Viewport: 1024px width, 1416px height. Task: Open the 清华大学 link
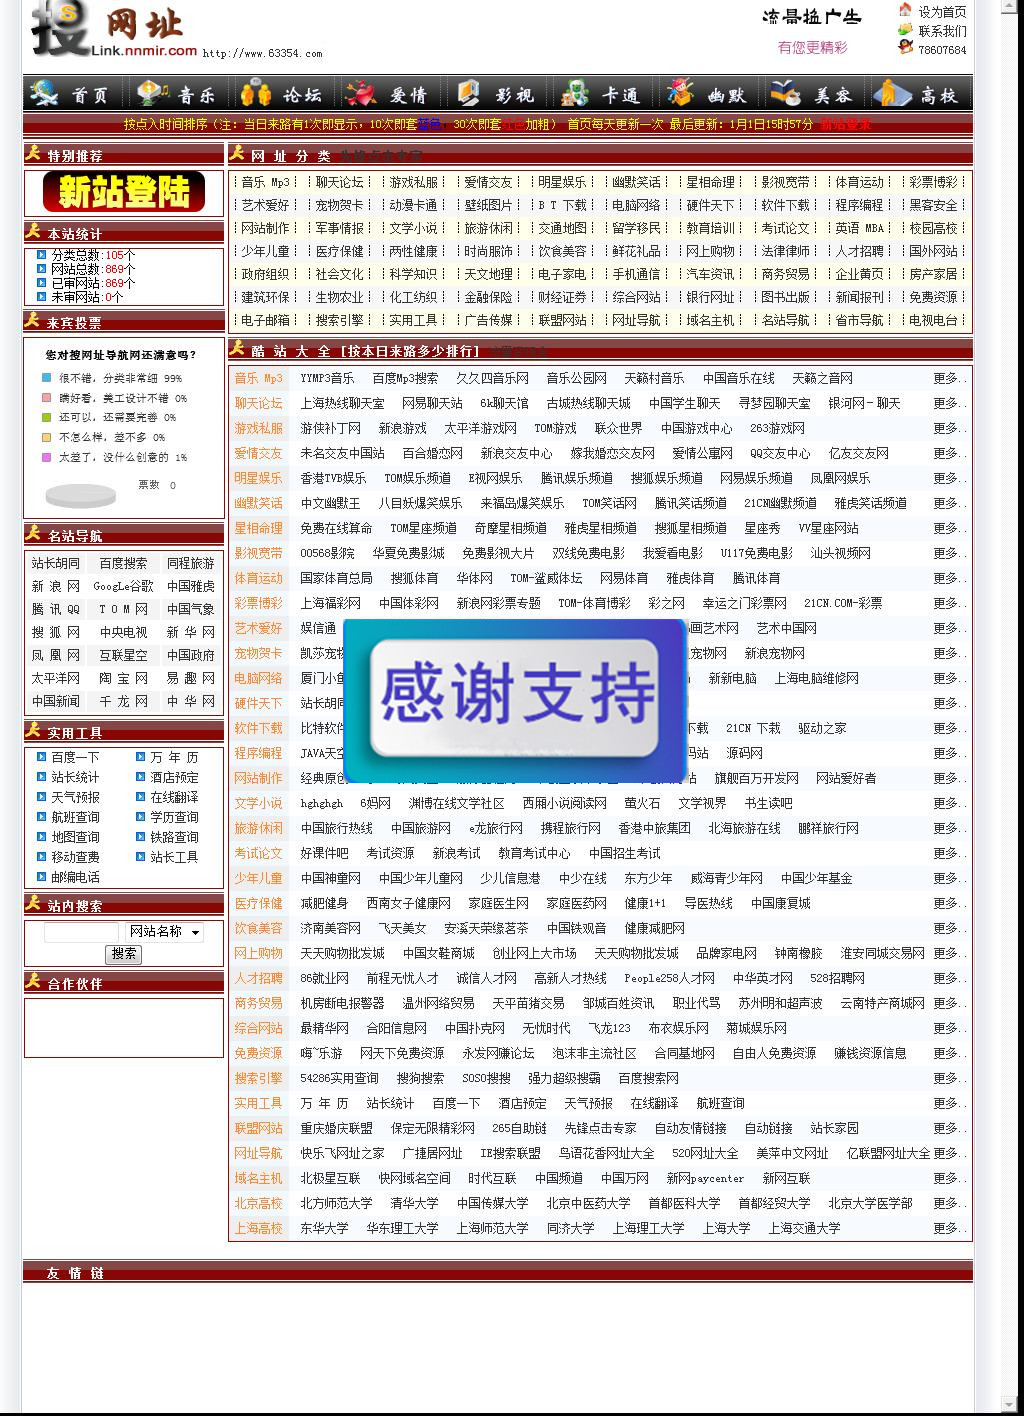tap(414, 1203)
